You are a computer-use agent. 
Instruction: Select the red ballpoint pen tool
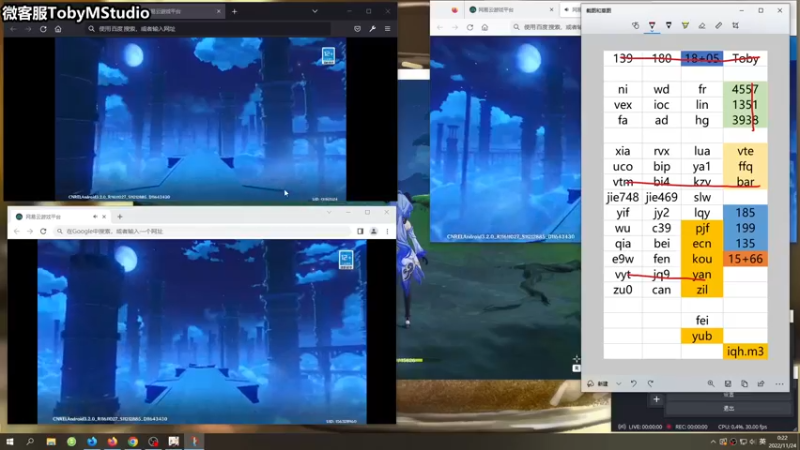[652, 26]
